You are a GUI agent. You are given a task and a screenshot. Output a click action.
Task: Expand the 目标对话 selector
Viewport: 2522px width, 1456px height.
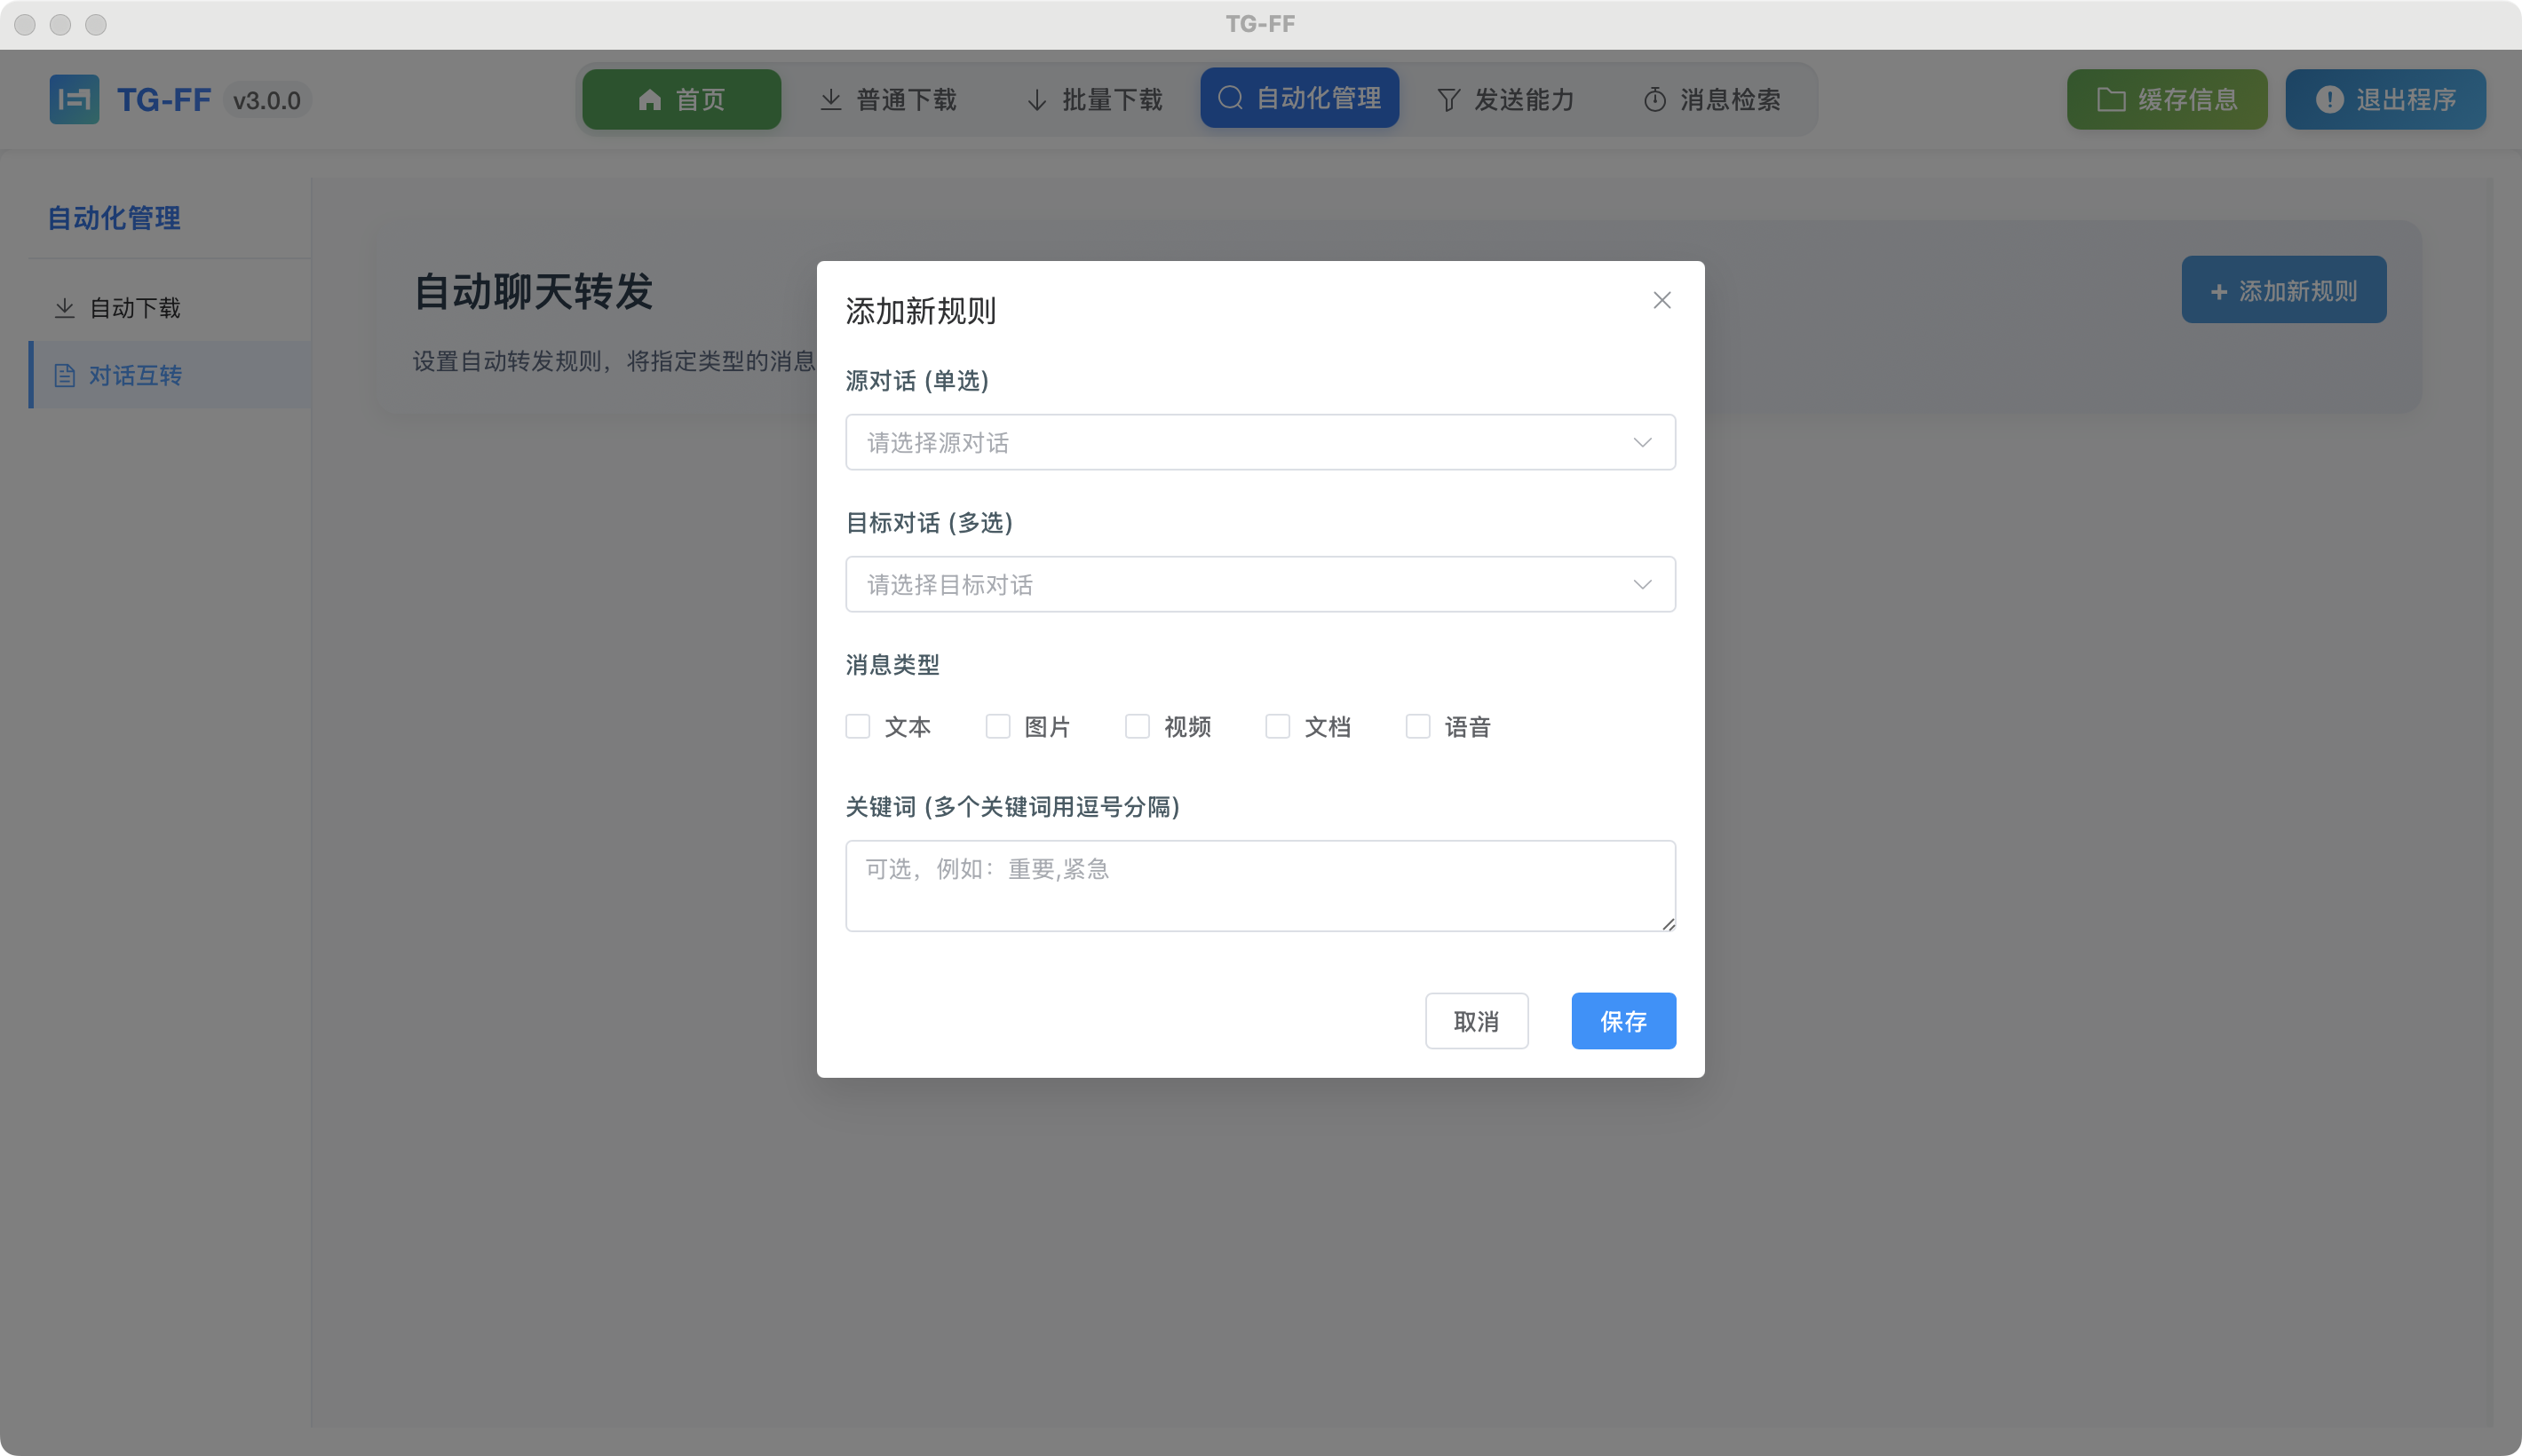[x=1258, y=584]
